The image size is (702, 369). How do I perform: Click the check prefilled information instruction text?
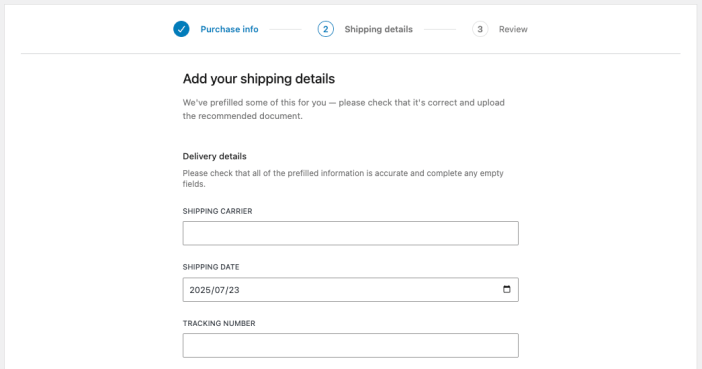coord(343,178)
